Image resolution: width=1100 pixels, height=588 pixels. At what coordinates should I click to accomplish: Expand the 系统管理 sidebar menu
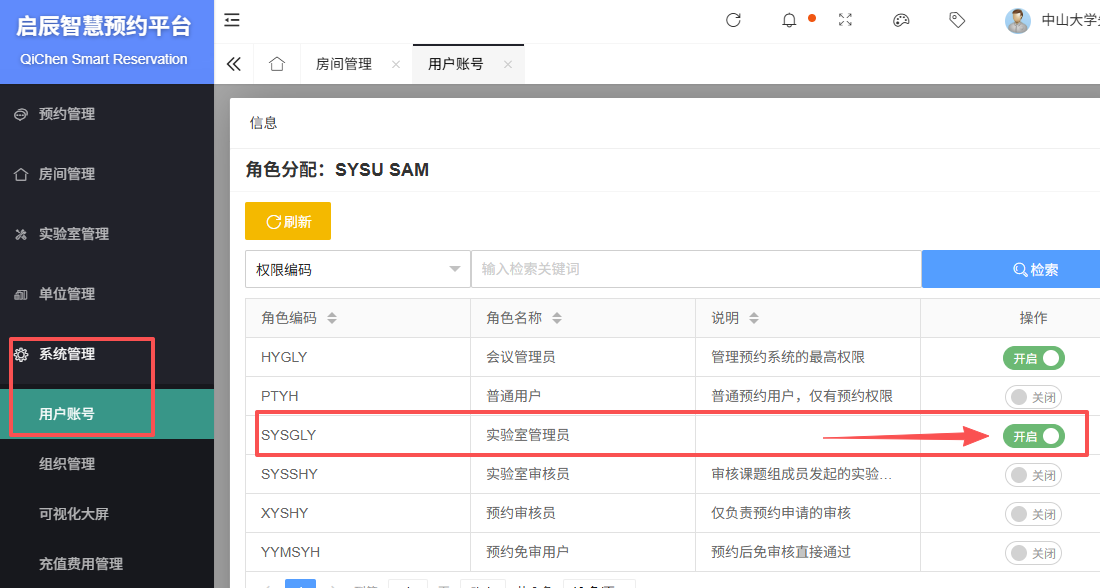click(x=67, y=354)
